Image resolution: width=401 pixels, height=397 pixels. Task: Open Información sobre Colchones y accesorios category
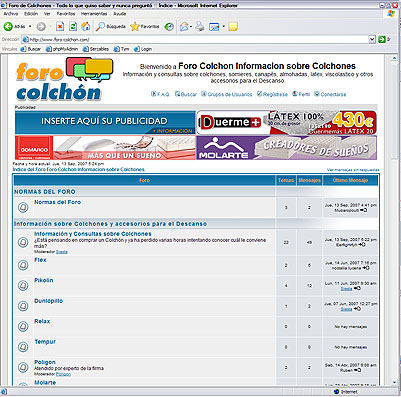(x=110, y=224)
